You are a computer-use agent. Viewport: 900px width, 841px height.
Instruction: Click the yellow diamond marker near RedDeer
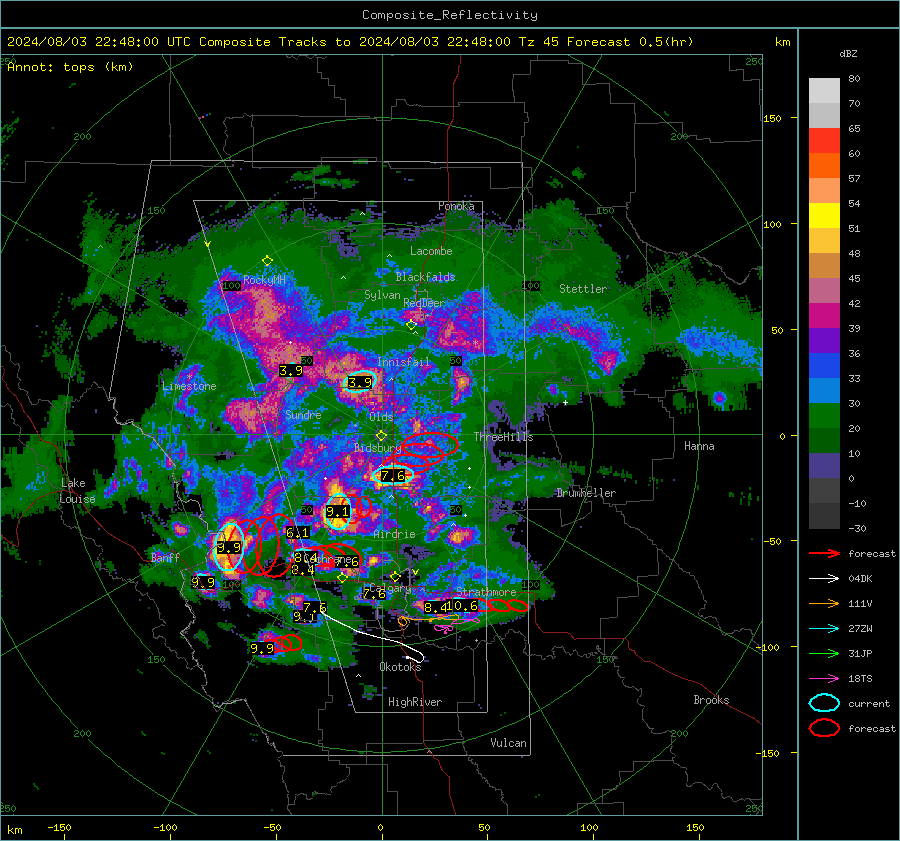click(411, 325)
